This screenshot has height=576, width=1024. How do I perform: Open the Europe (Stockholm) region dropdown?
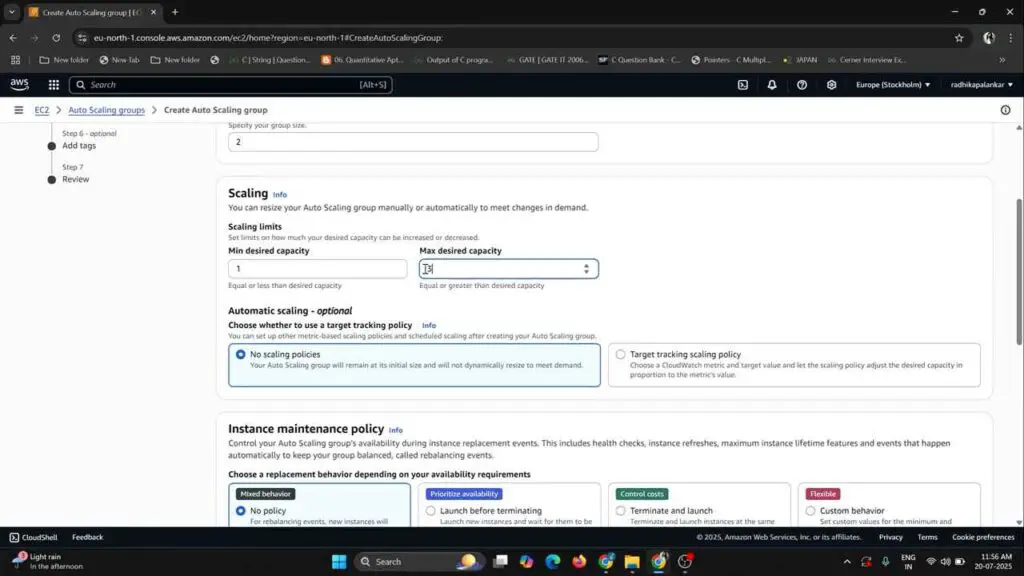(893, 84)
